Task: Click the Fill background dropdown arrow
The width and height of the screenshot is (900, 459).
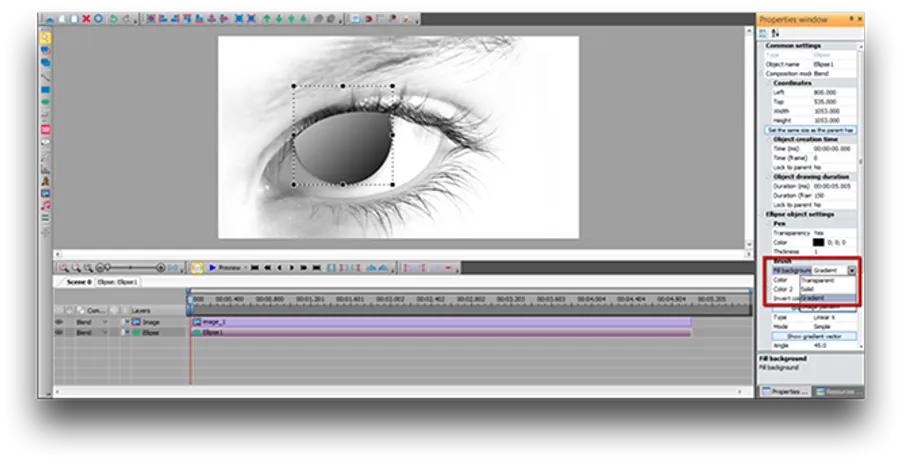Action: click(852, 270)
